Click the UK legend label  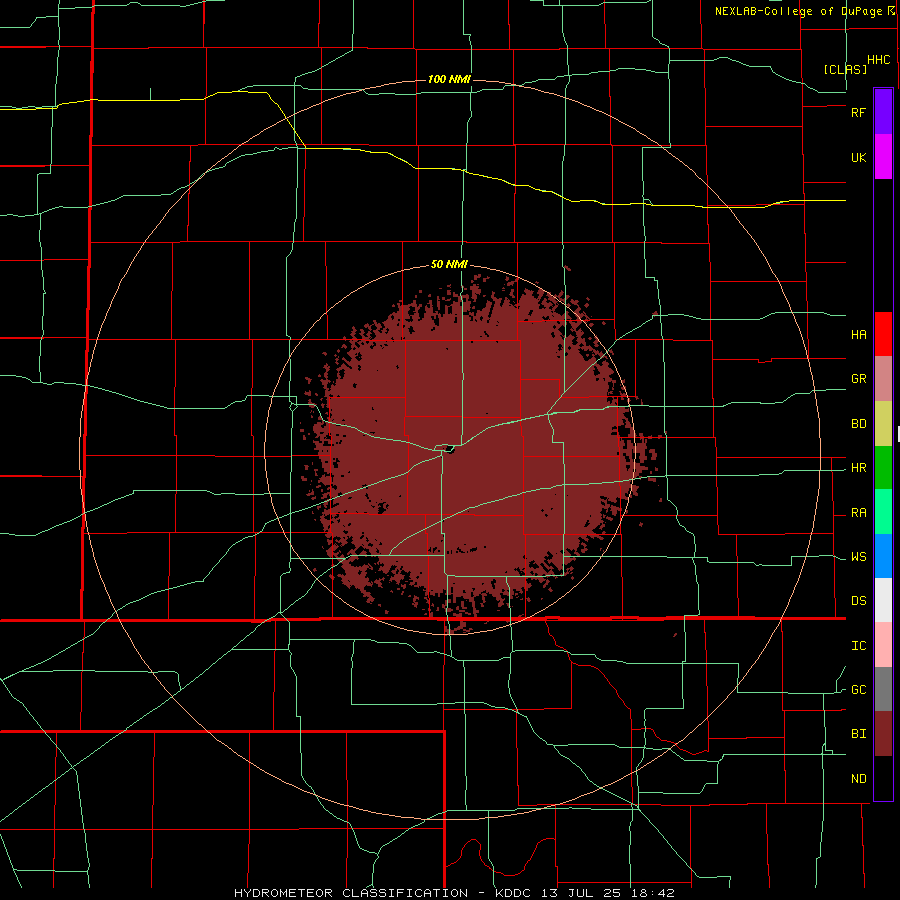[x=858, y=157]
